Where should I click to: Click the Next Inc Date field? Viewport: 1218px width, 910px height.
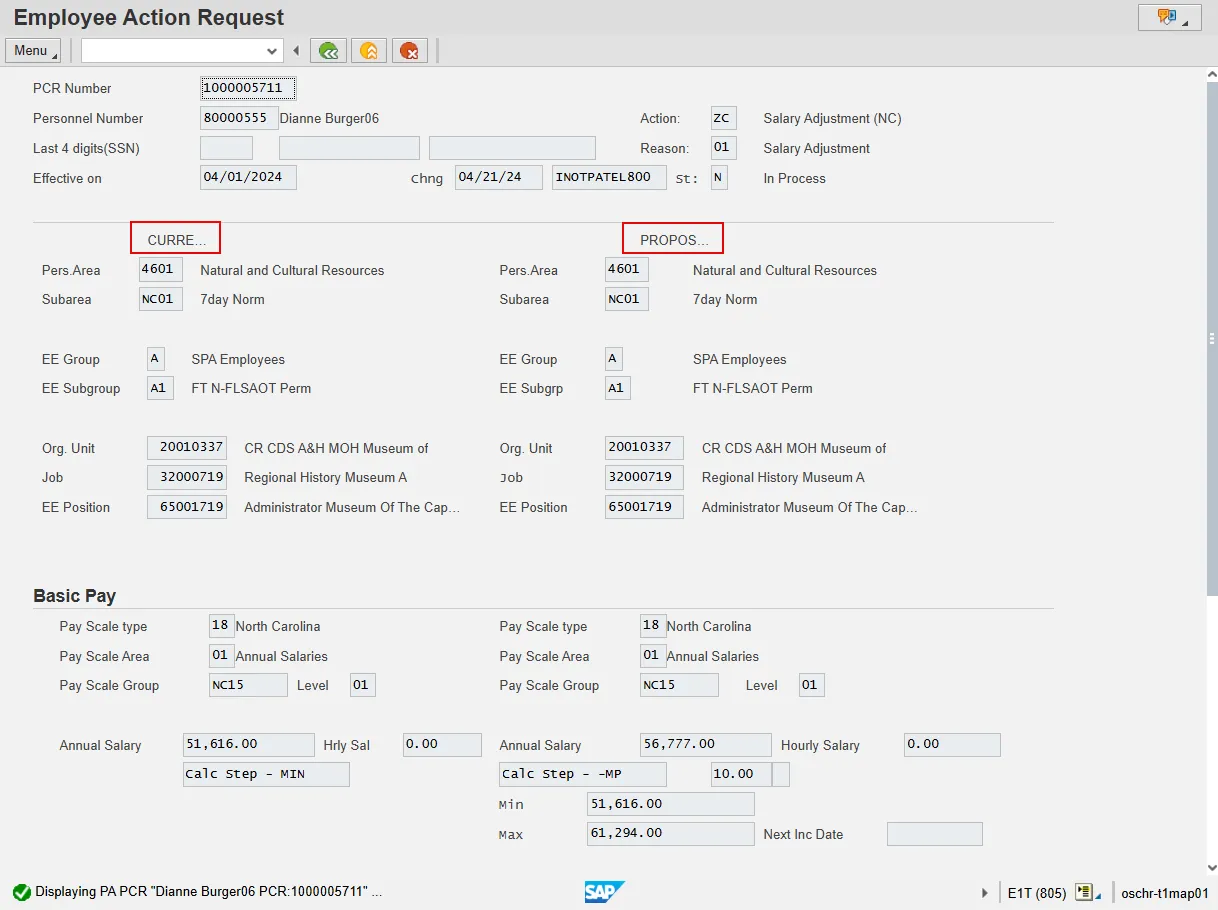coord(934,834)
